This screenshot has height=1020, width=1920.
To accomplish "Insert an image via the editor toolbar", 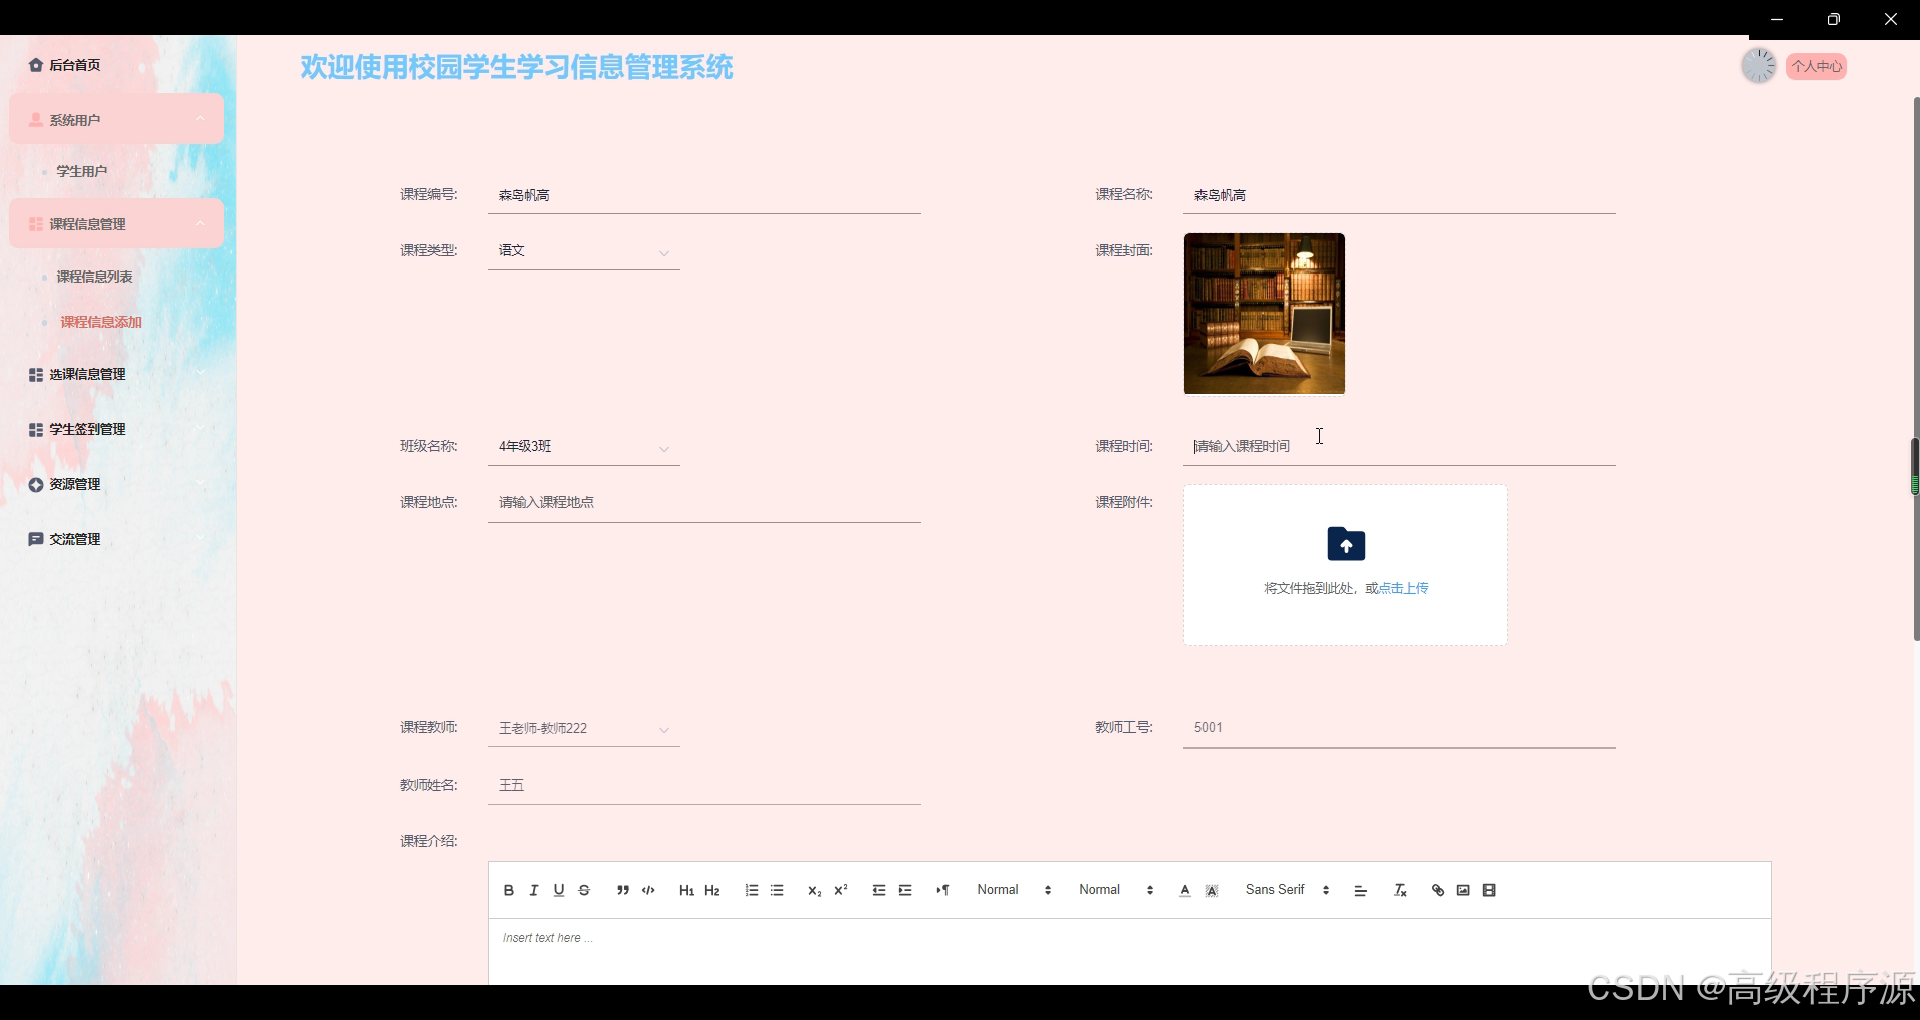I will (1462, 890).
